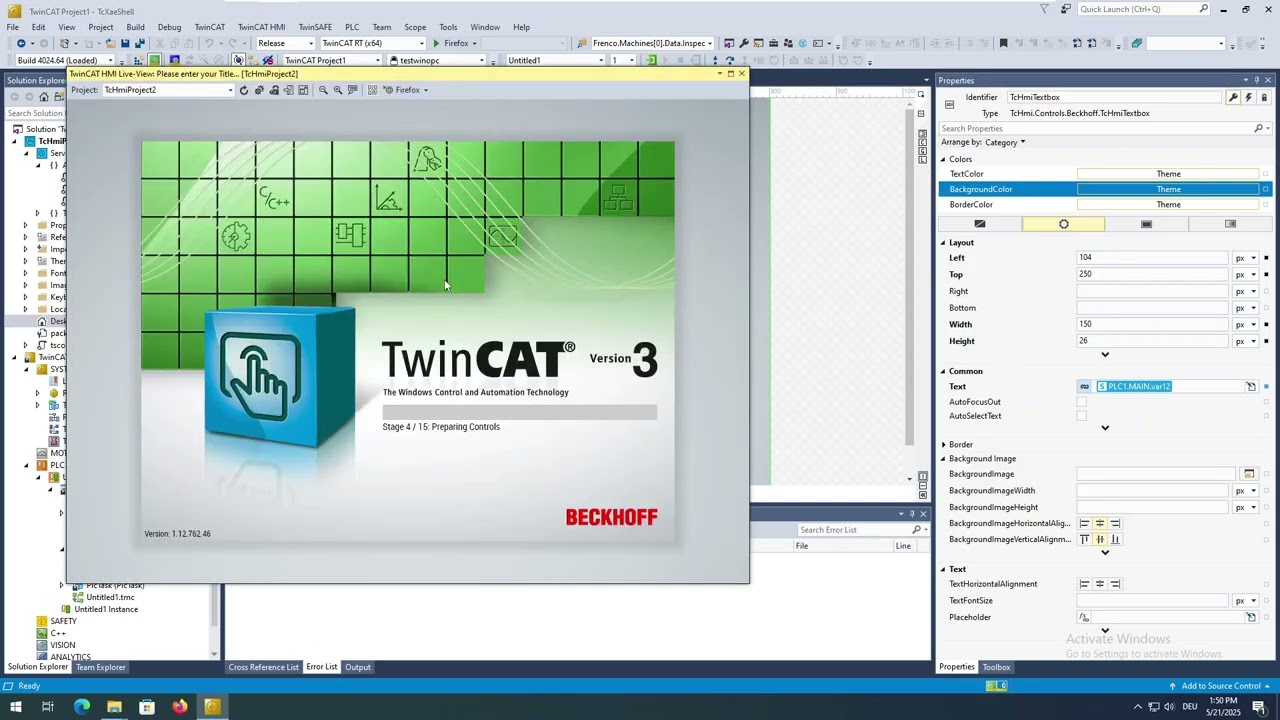The image size is (1280, 720).
Task: Toggle the AutoSelectText checkbox
Action: point(1081,416)
